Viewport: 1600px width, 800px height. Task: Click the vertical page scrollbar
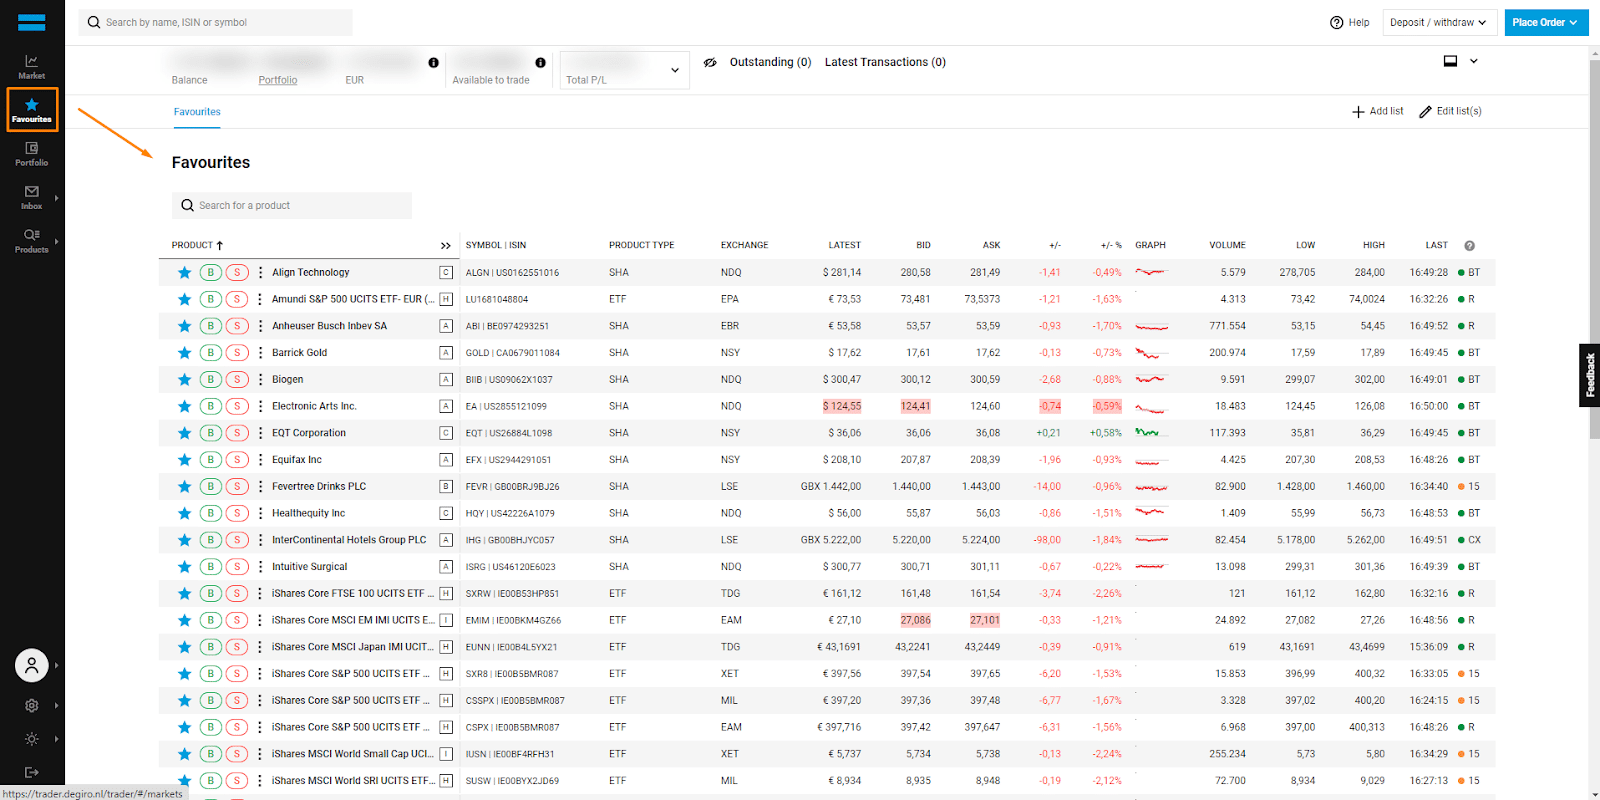pos(1594,250)
